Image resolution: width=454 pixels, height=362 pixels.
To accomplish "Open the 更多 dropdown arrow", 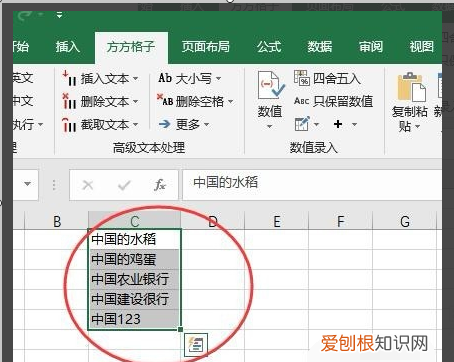I will (x=206, y=125).
